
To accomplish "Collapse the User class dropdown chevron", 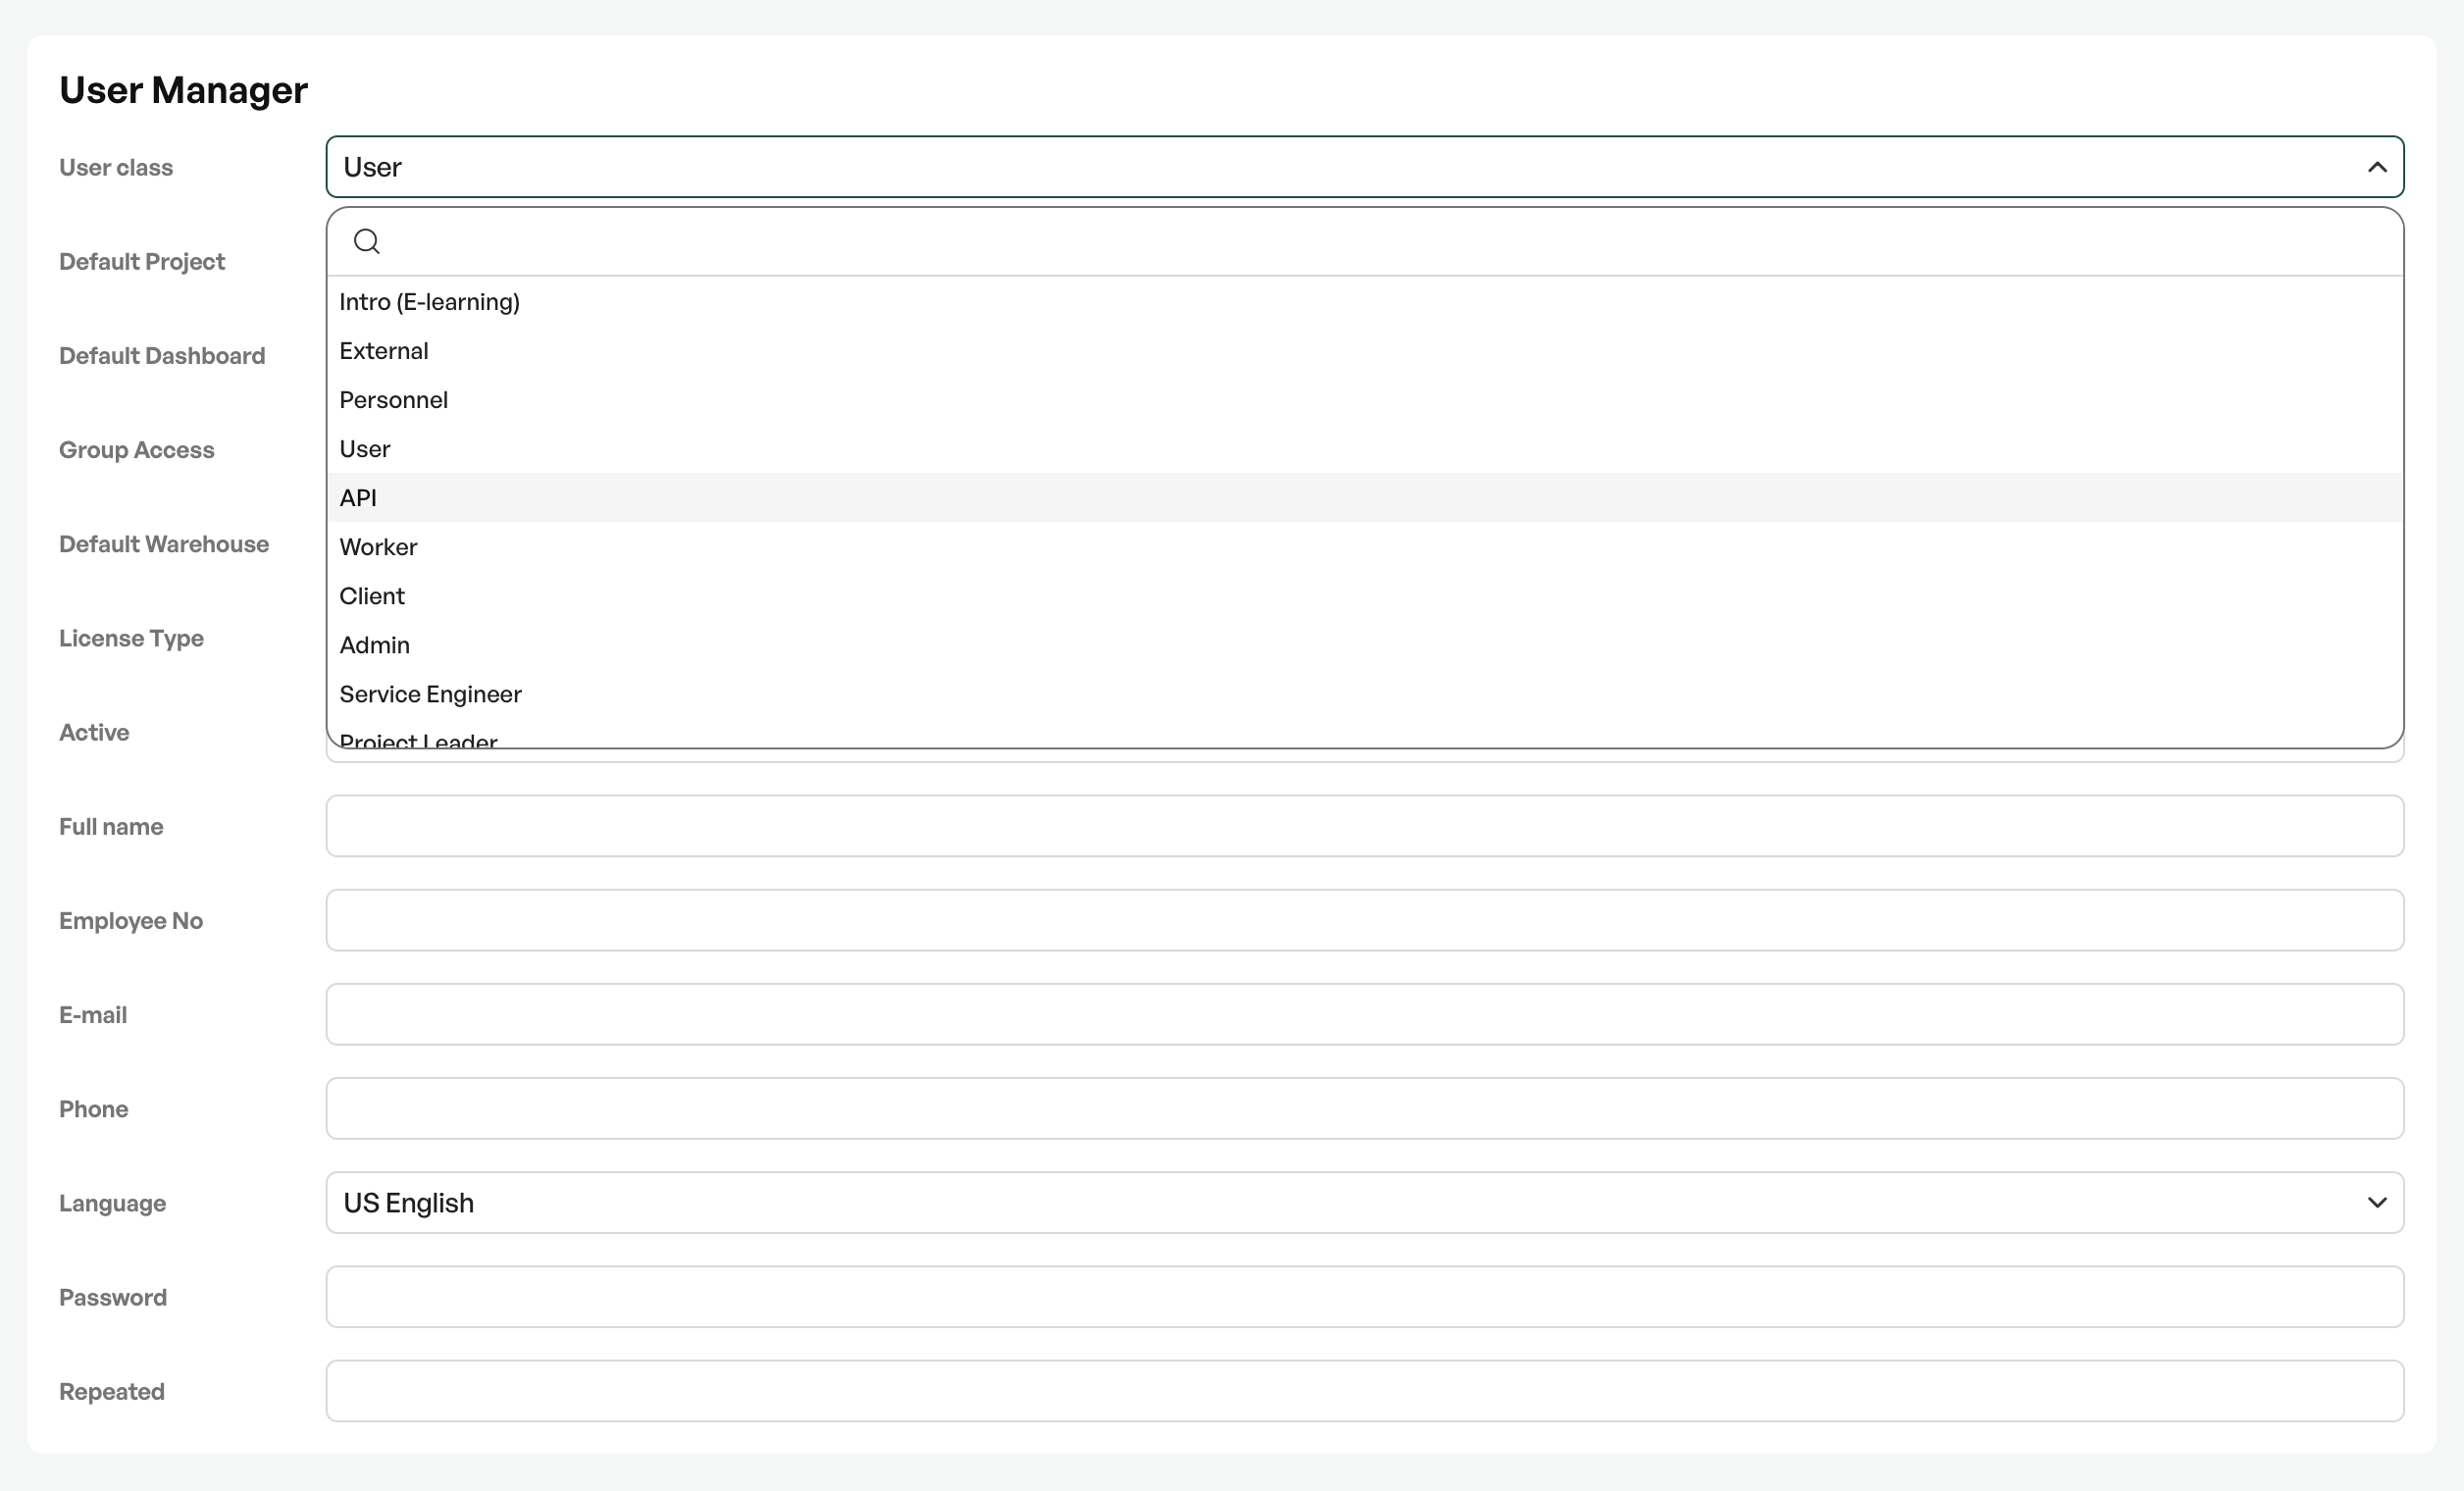I will coord(2377,167).
